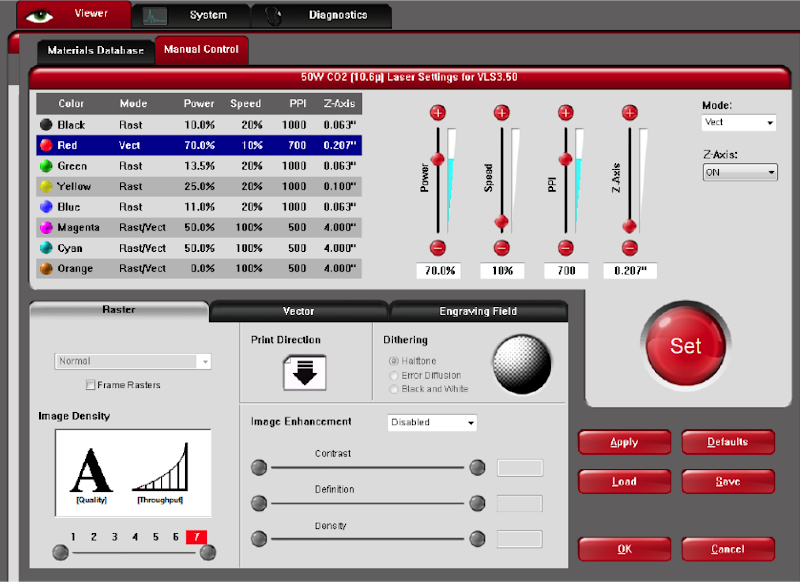Switch to the System tab
800x582 pixels.
[x=191, y=16]
